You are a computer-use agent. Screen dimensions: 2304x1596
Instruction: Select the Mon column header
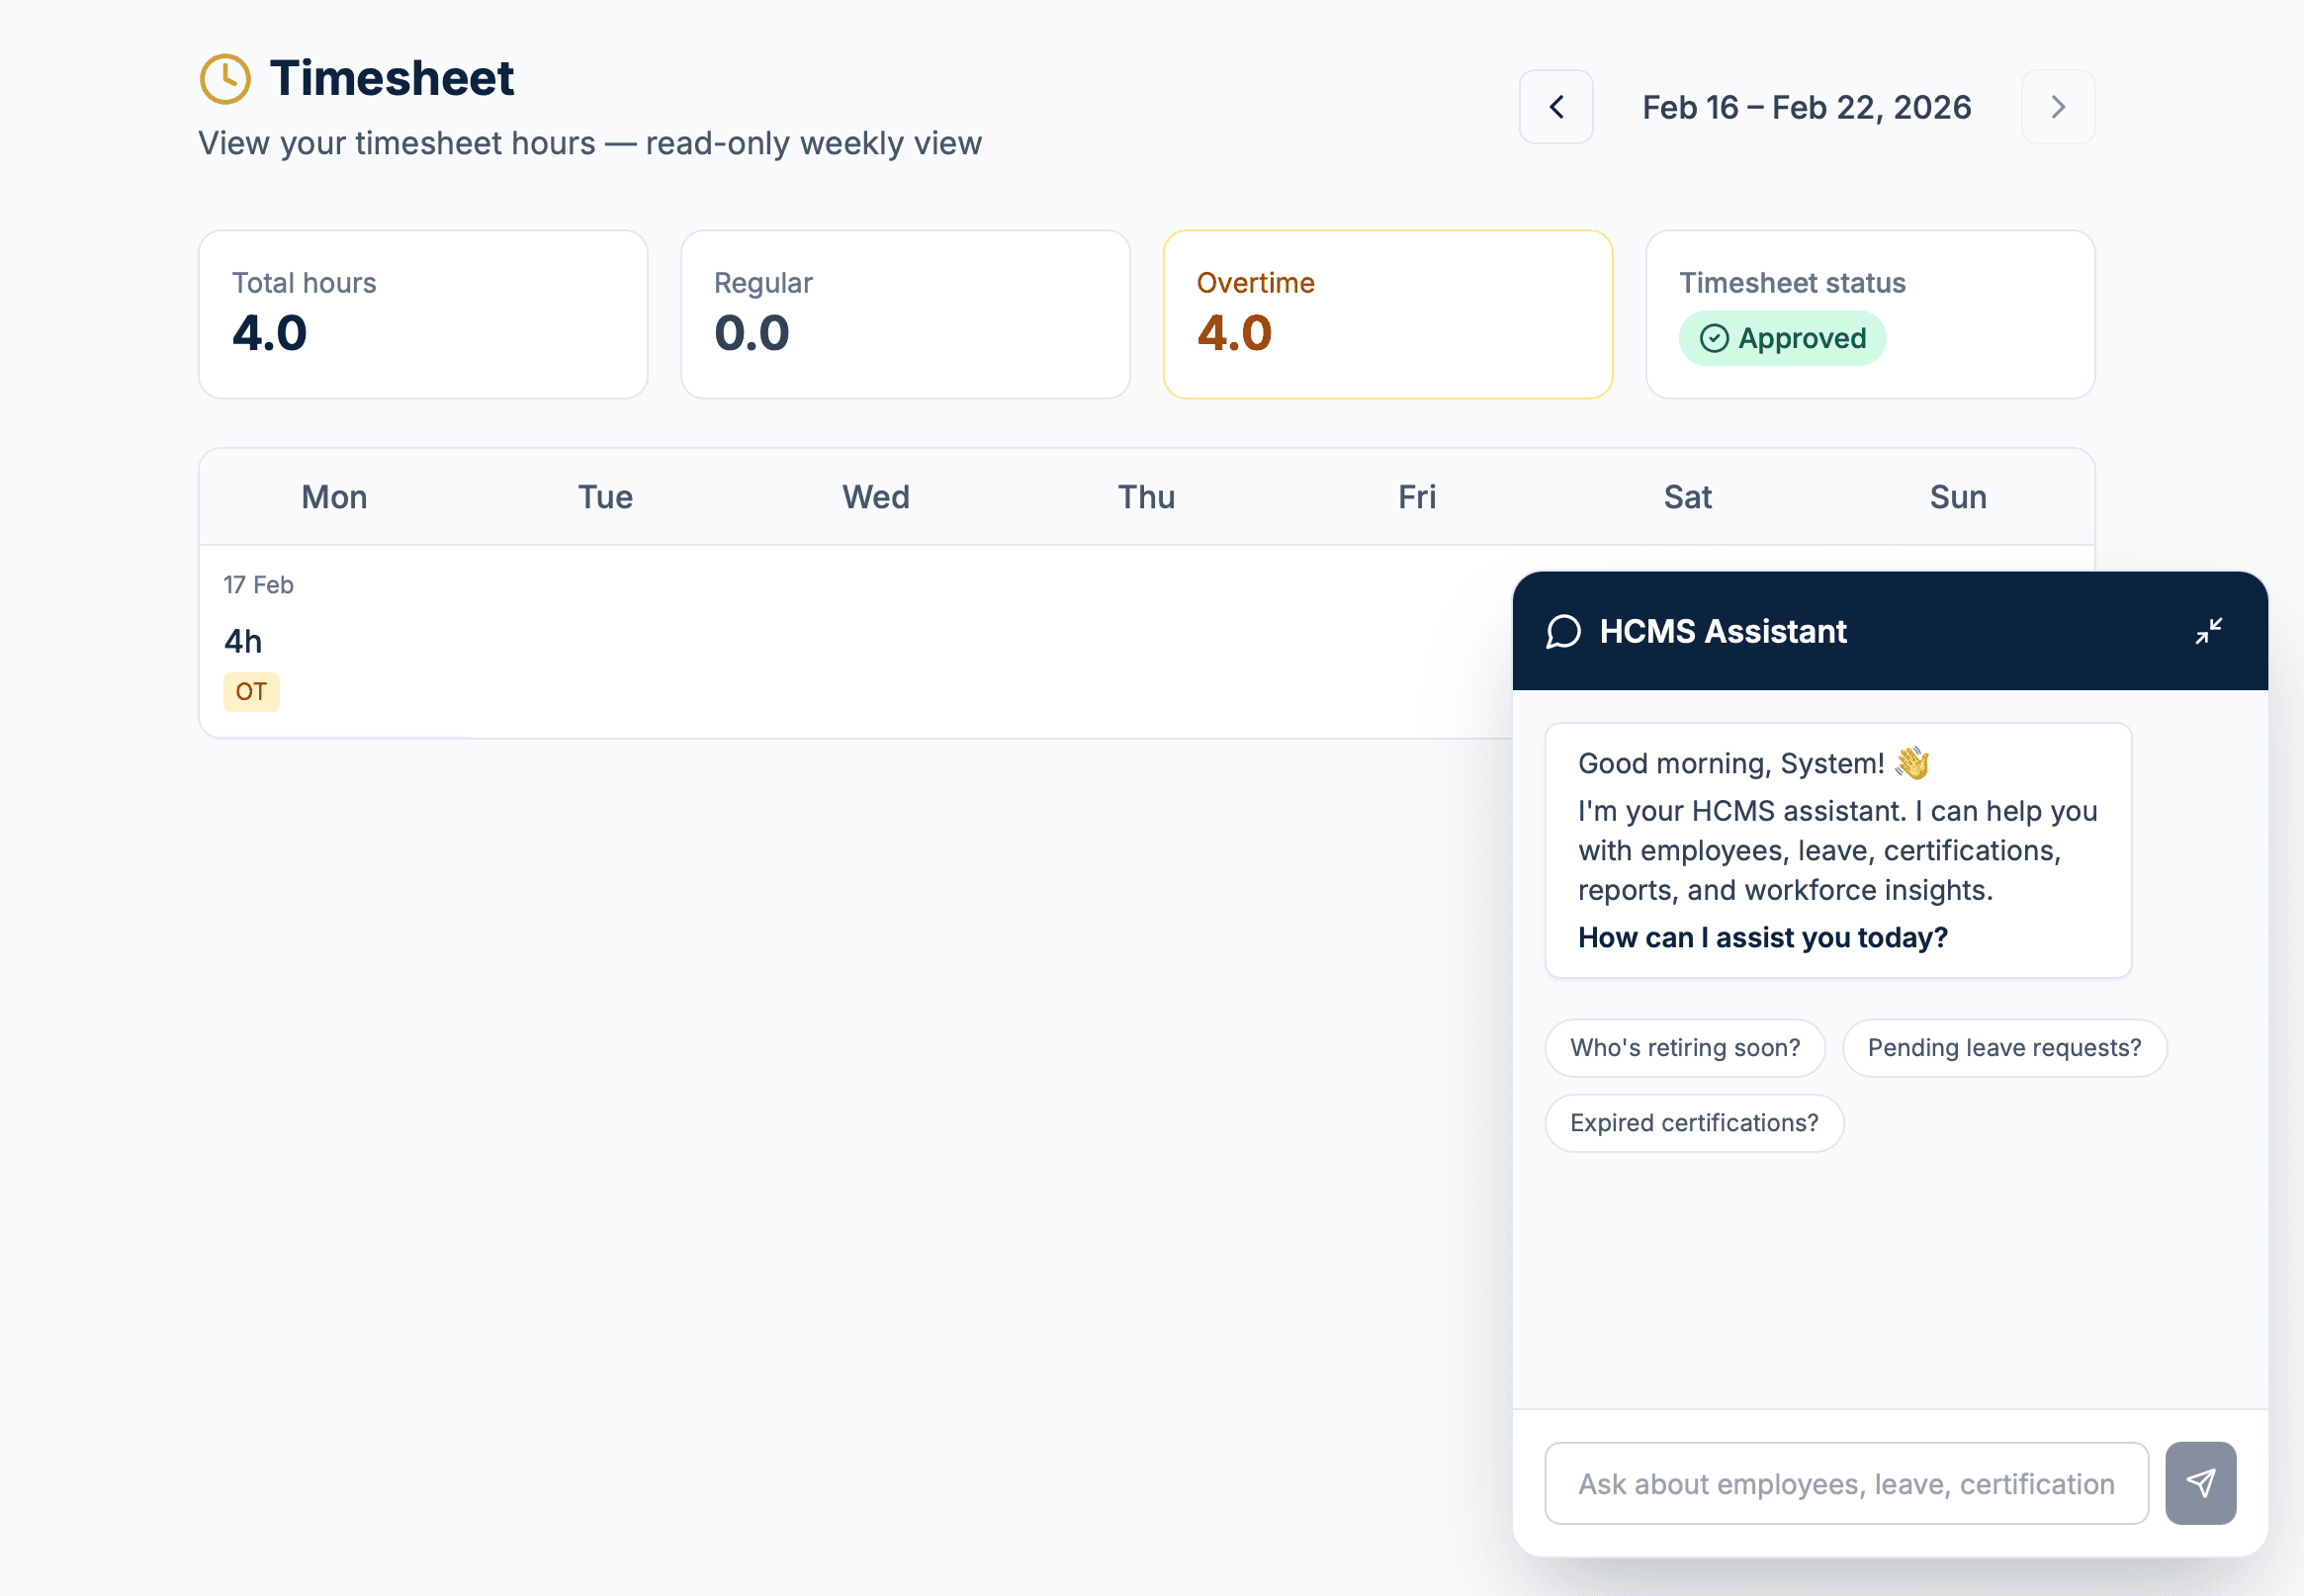pyautogui.click(x=334, y=497)
